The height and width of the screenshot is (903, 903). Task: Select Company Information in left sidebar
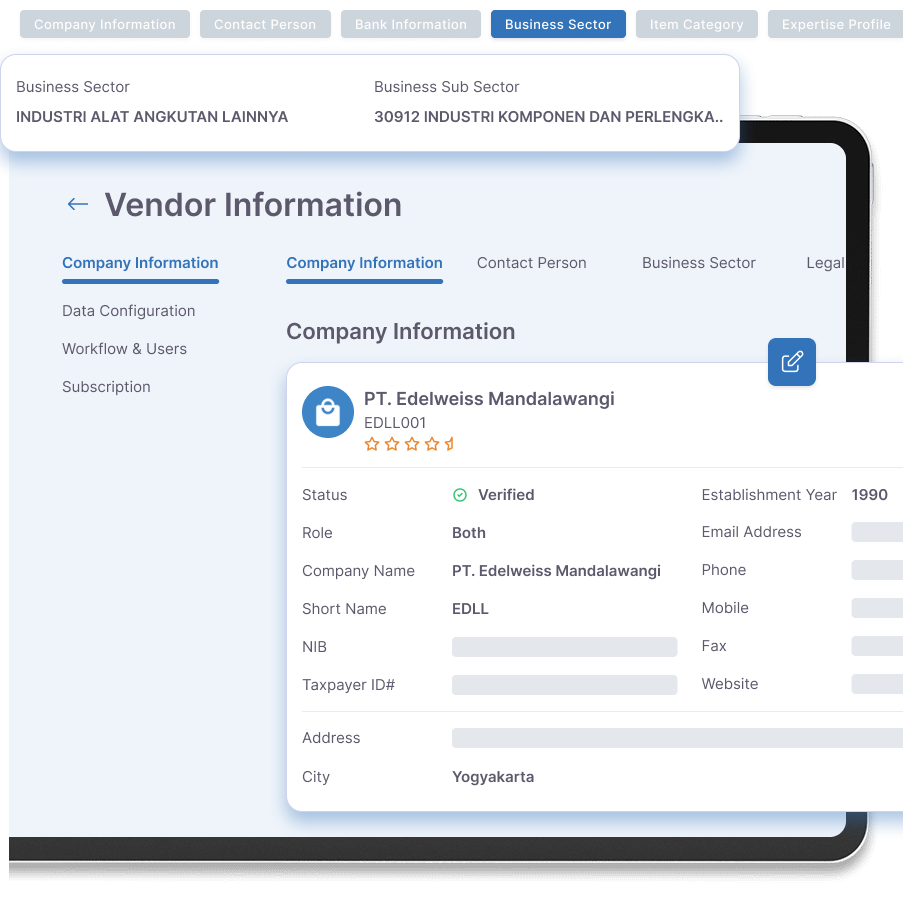click(x=140, y=263)
